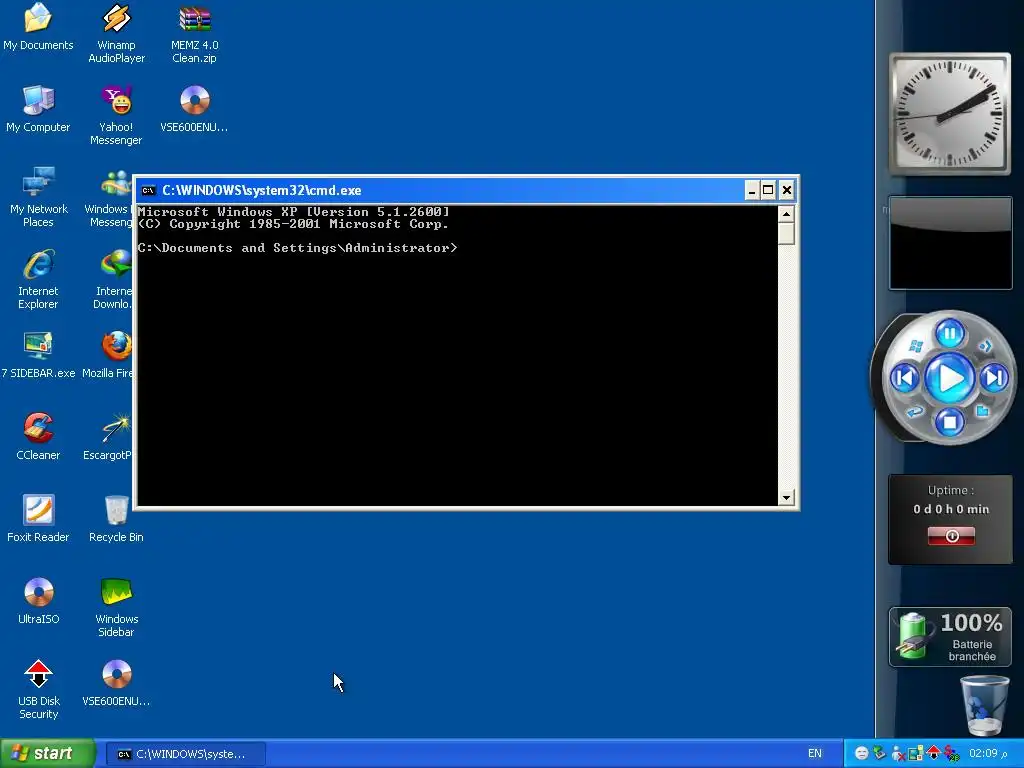The image size is (1024, 768).
Task: Click the EN language indicator
Action: (814, 754)
